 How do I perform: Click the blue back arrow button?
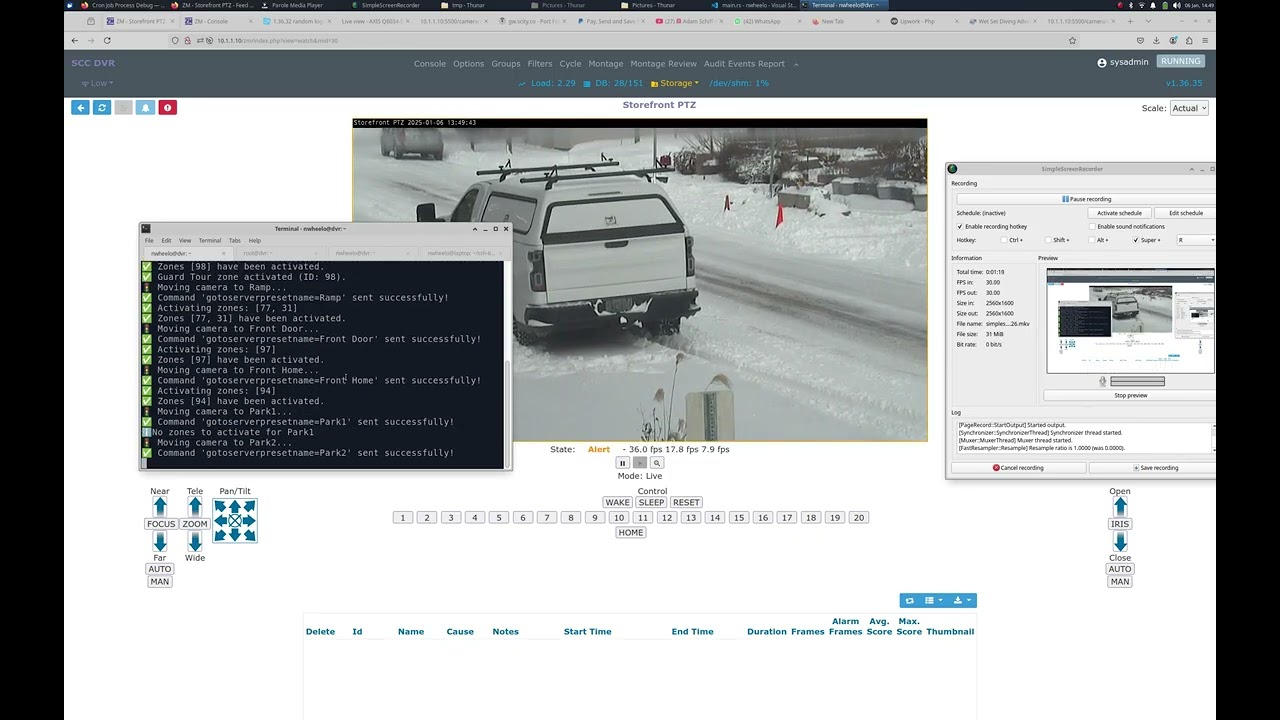[x=80, y=107]
